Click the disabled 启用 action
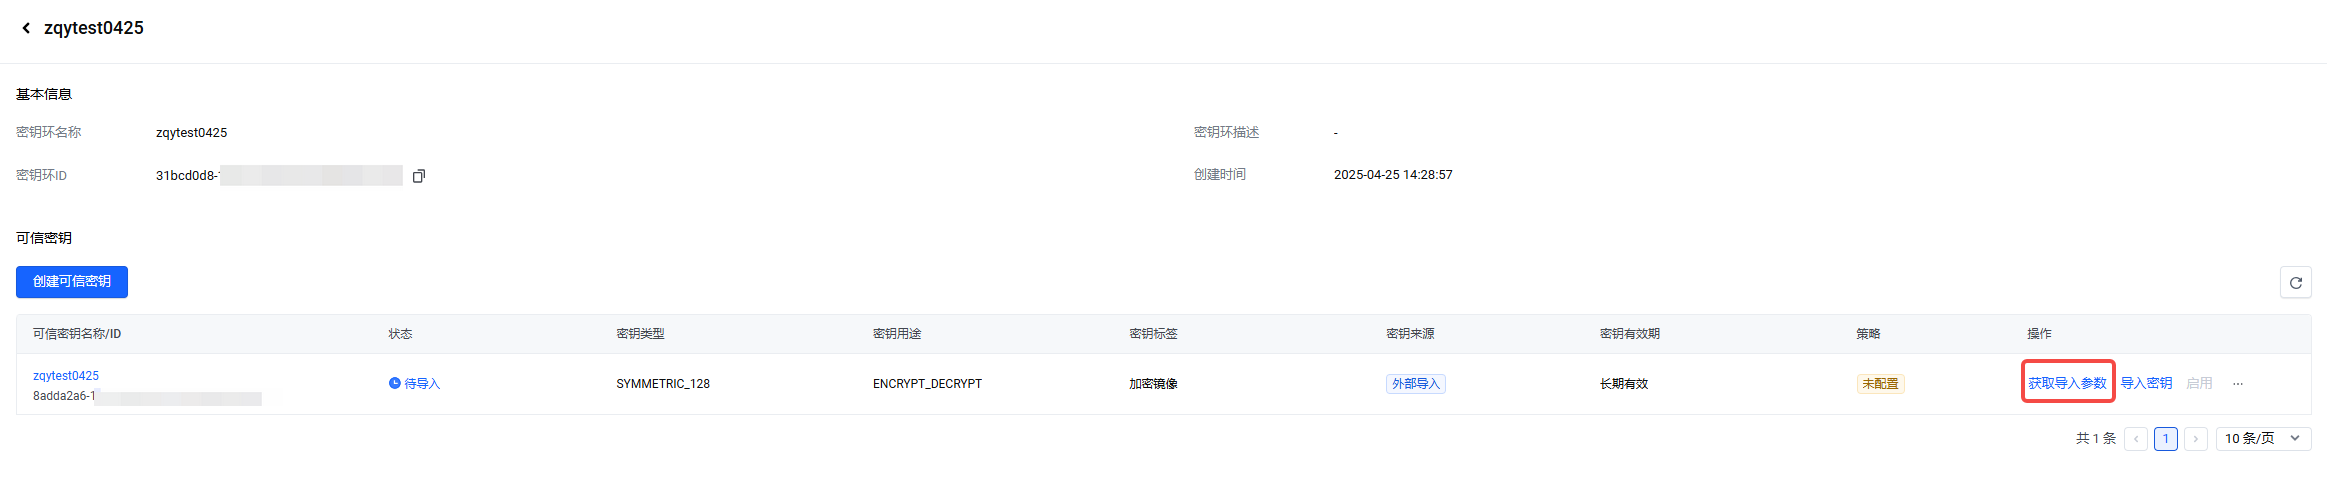The image size is (2327, 503). pyautogui.click(x=2199, y=383)
